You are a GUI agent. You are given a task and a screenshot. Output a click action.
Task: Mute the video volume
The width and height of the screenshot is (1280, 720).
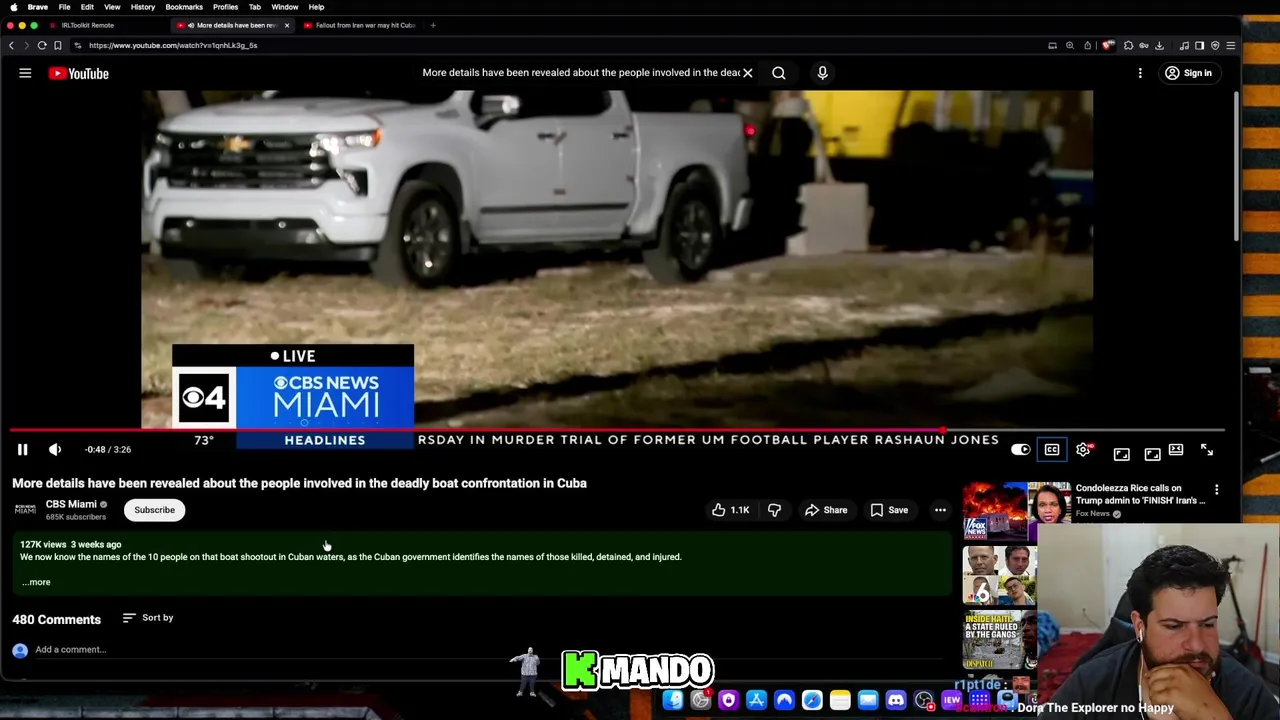(x=55, y=450)
